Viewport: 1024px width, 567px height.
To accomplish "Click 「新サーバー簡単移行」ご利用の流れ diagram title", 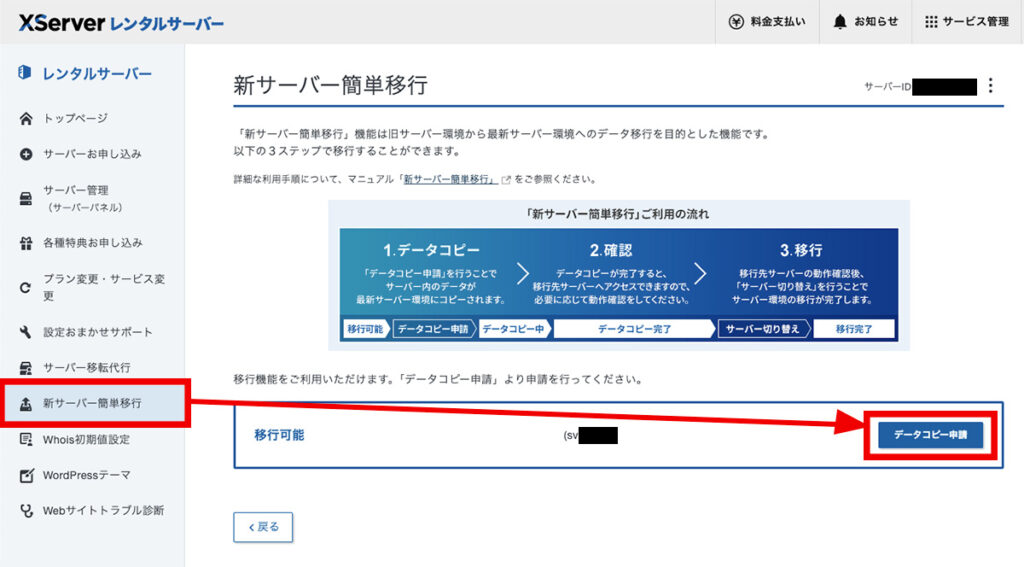I will (617, 214).
